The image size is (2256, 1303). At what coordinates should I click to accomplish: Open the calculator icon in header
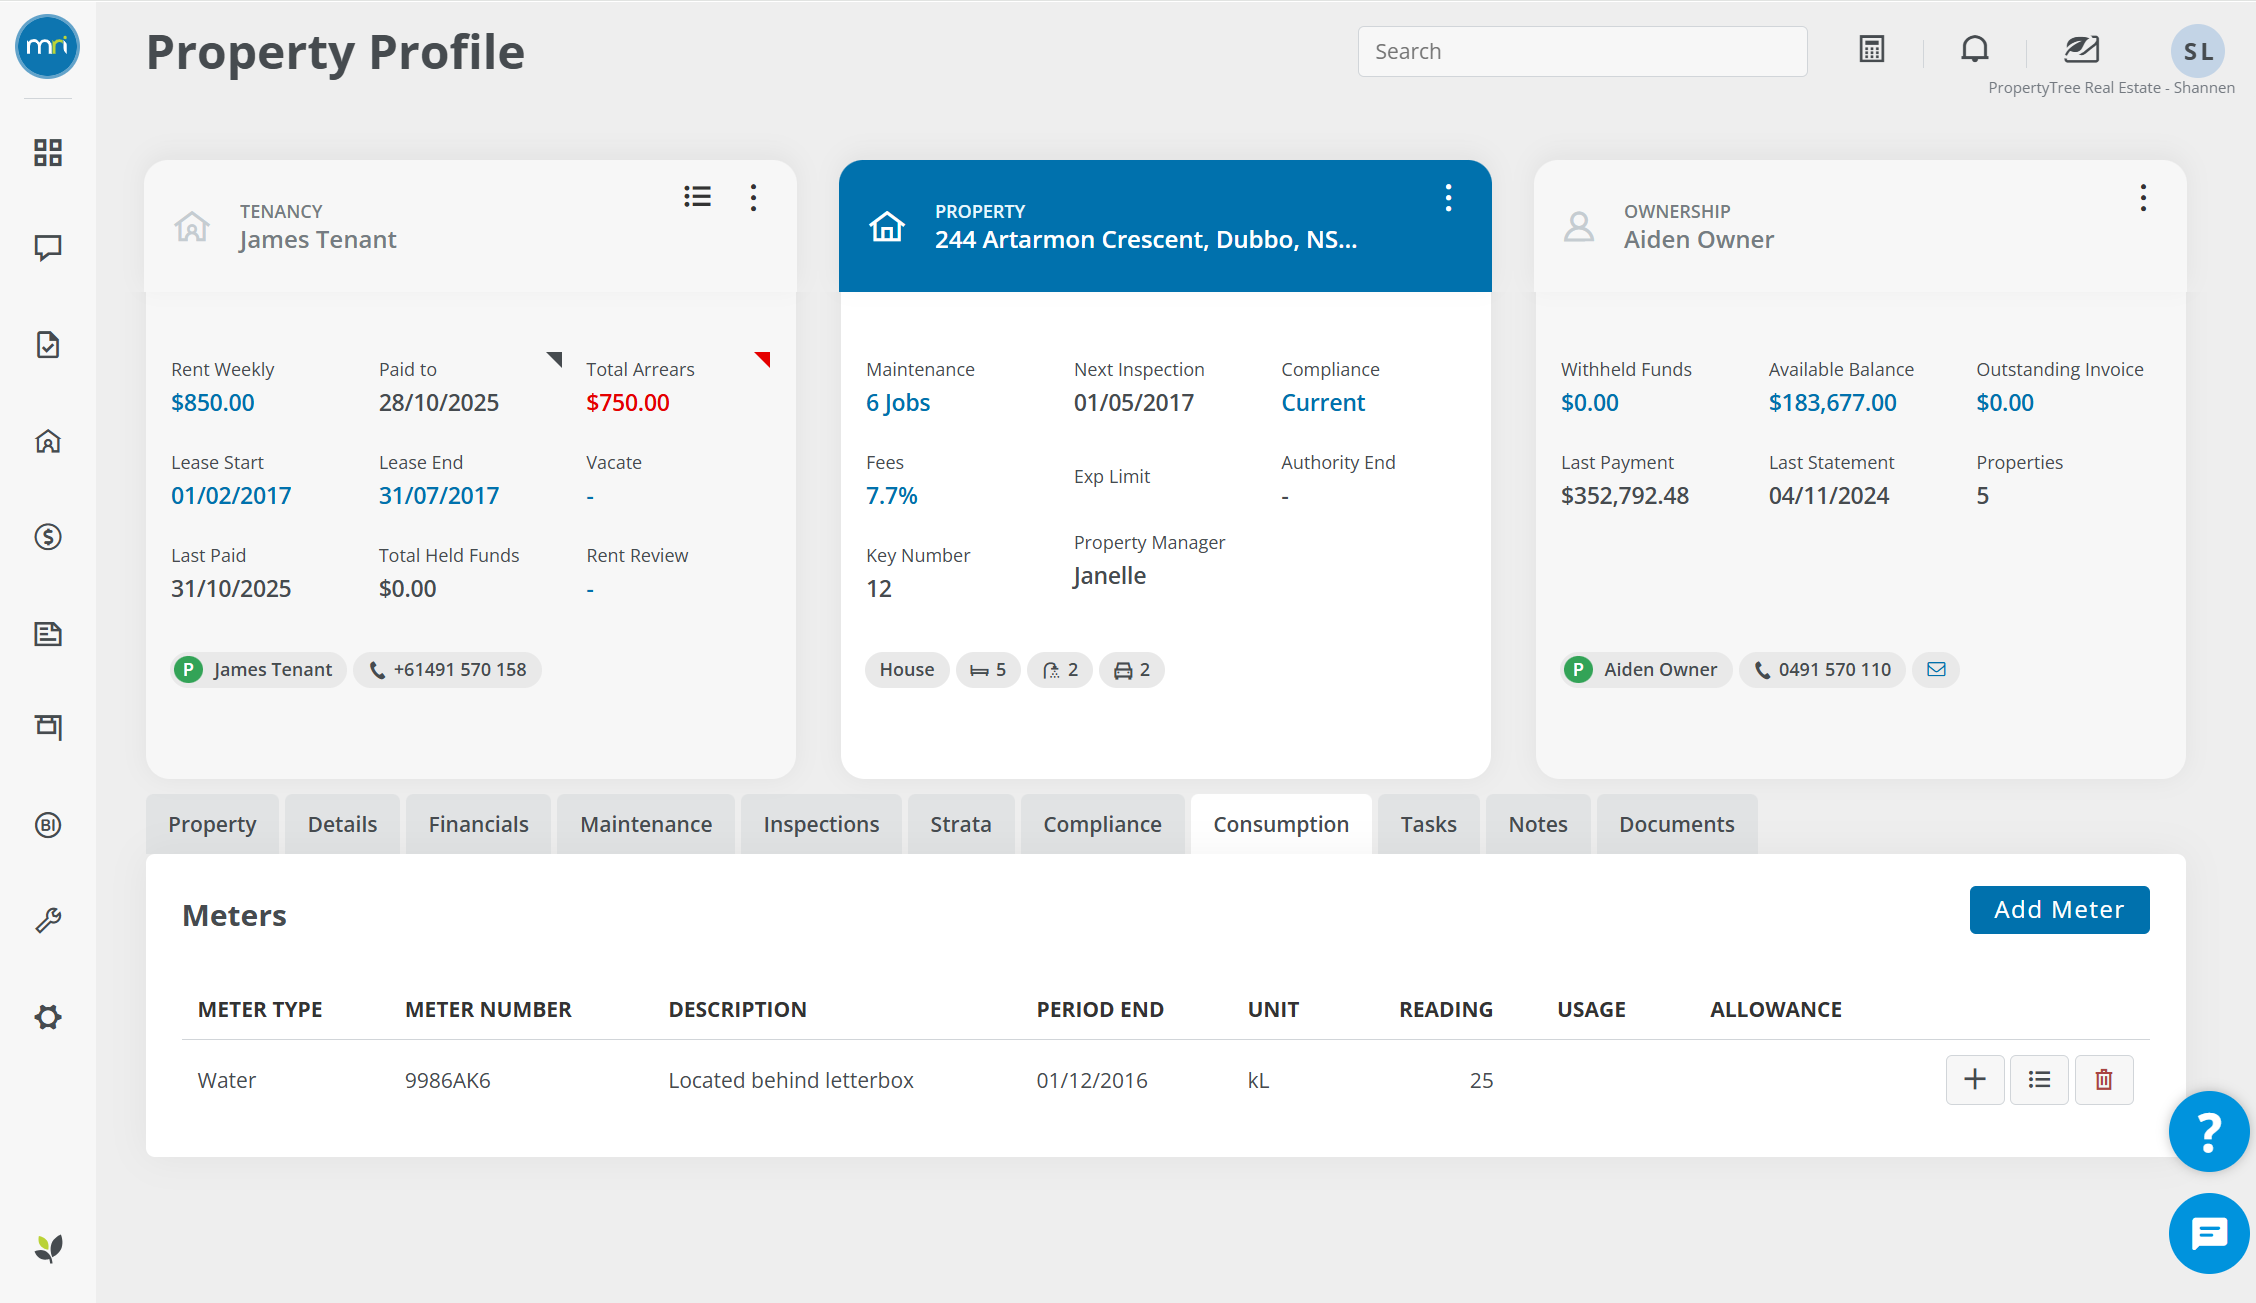pyautogui.click(x=1872, y=49)
